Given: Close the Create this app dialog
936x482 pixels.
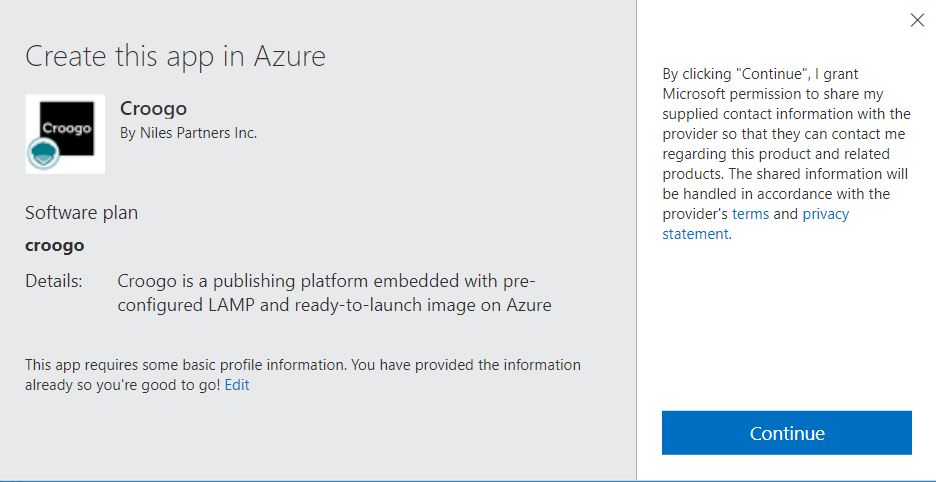Looking at the screenshot, I should pyautogui.click(x=916, y=20).
